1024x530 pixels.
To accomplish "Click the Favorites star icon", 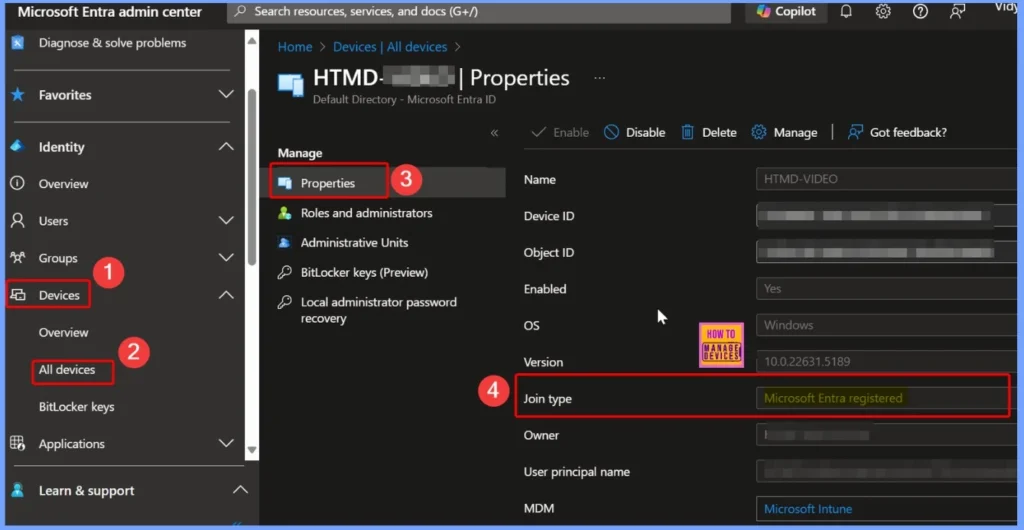I will click(x=18, y=95).
